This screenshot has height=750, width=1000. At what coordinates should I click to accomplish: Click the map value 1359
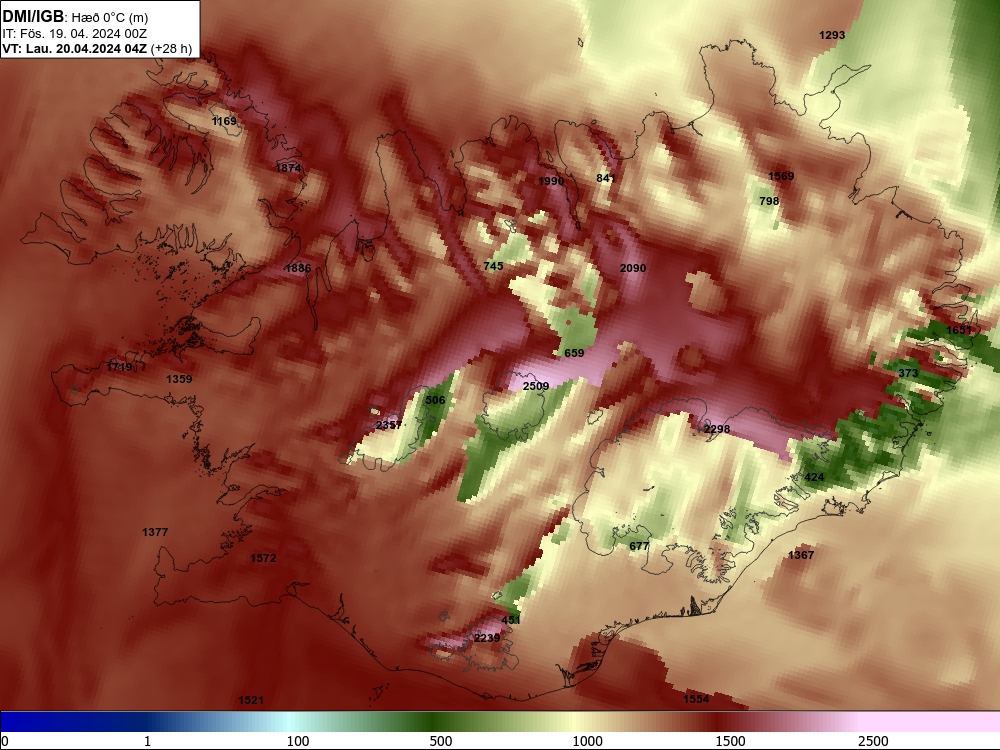pos(179,379)
